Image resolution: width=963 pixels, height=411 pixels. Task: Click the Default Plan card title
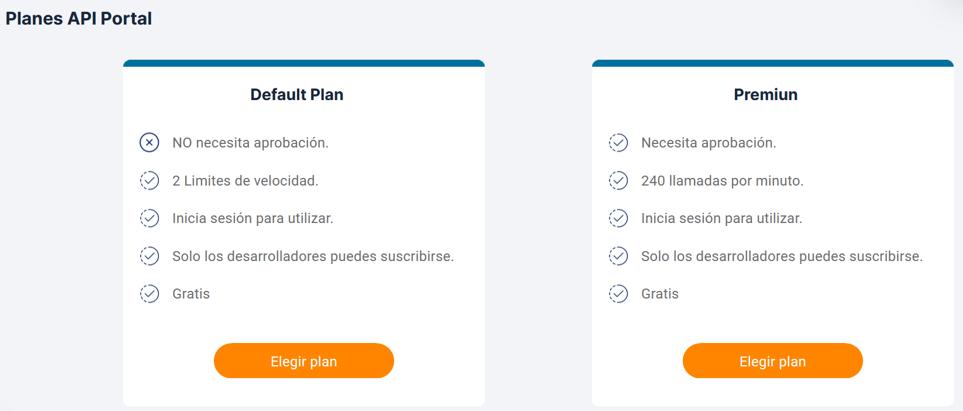coord(297,95)
